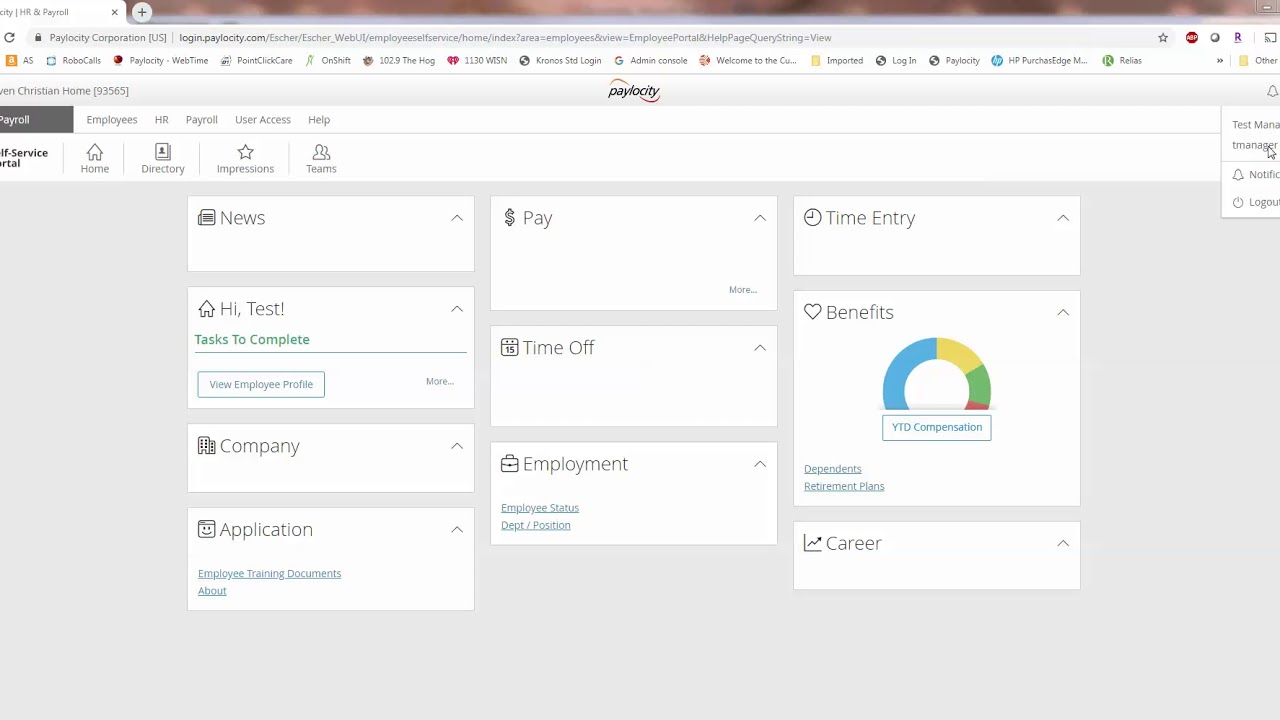This screenshot has height=720, width=1280.
Task: Click the View Employee Profile button
Action: point(261,384)
